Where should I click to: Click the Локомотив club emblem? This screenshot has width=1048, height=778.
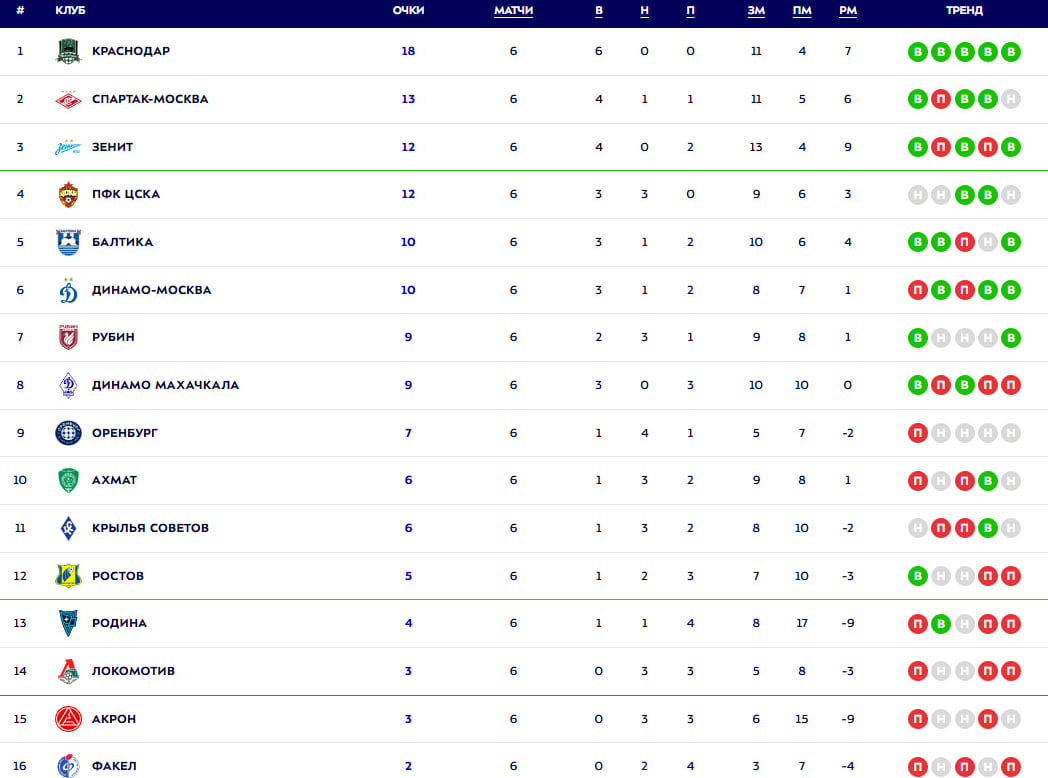[68, 671]
